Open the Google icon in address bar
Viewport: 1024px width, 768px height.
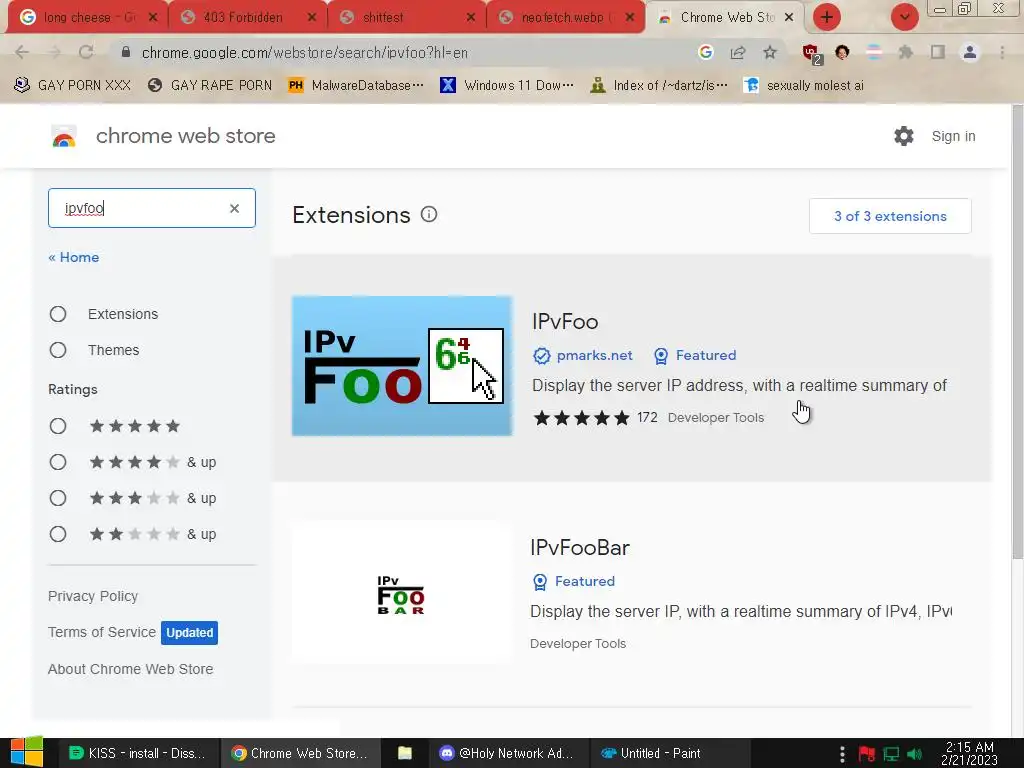[x=705, y=52]
